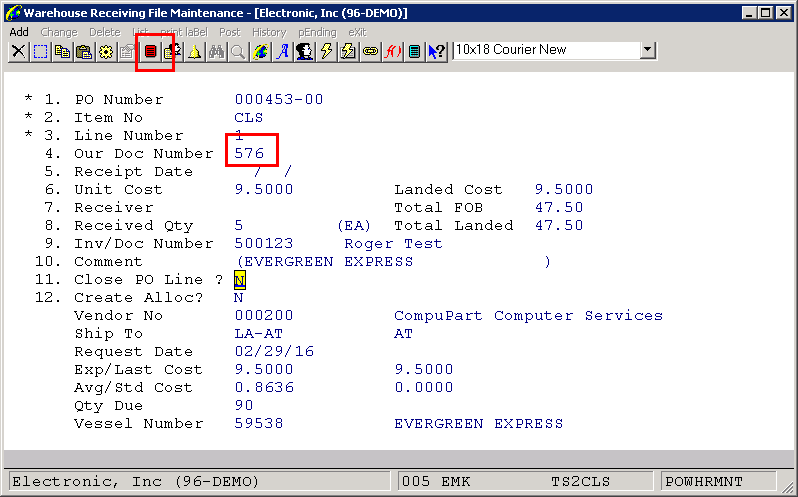The width and height of the screenshot is (798, 497).
Task: Click the Comment field EVERGREEN EXPRESS
Action: [x=393, y=261]
